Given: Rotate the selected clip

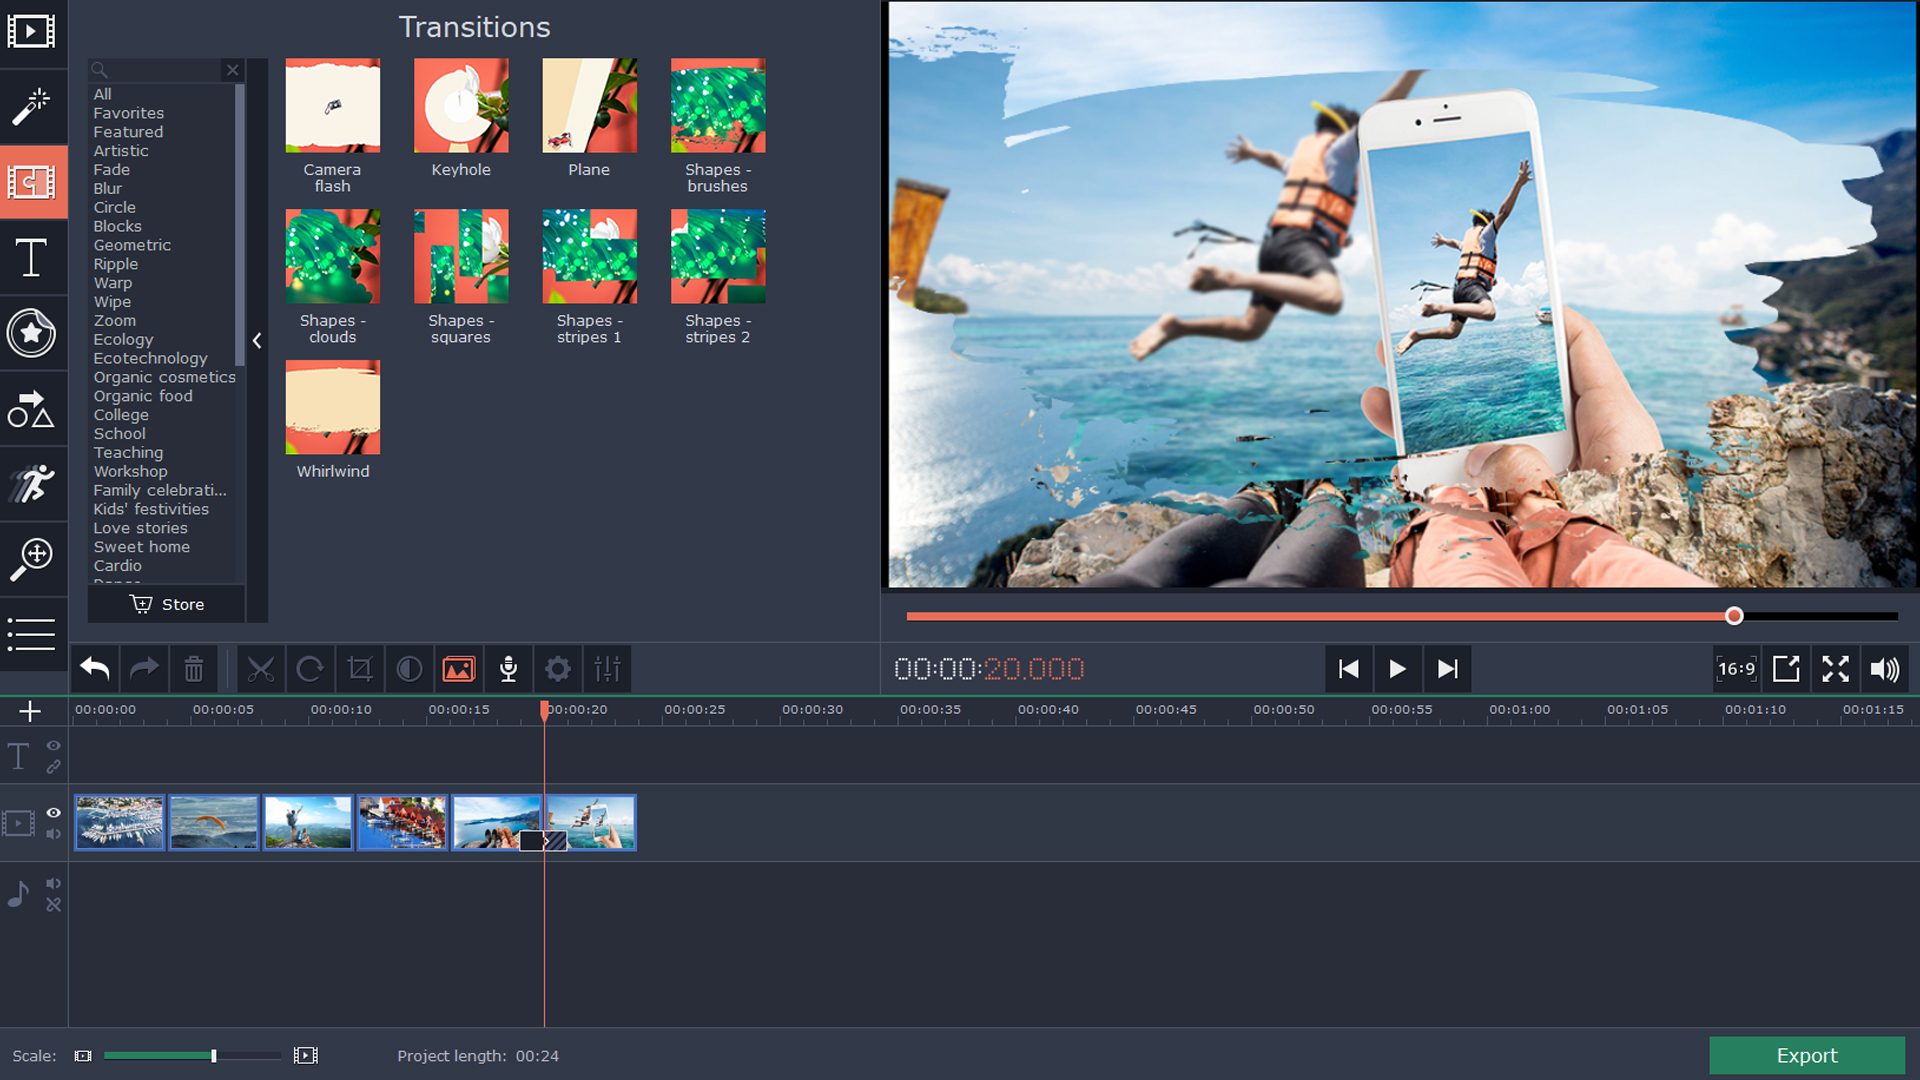Looking at the screenshot, I should coord(310,669).
